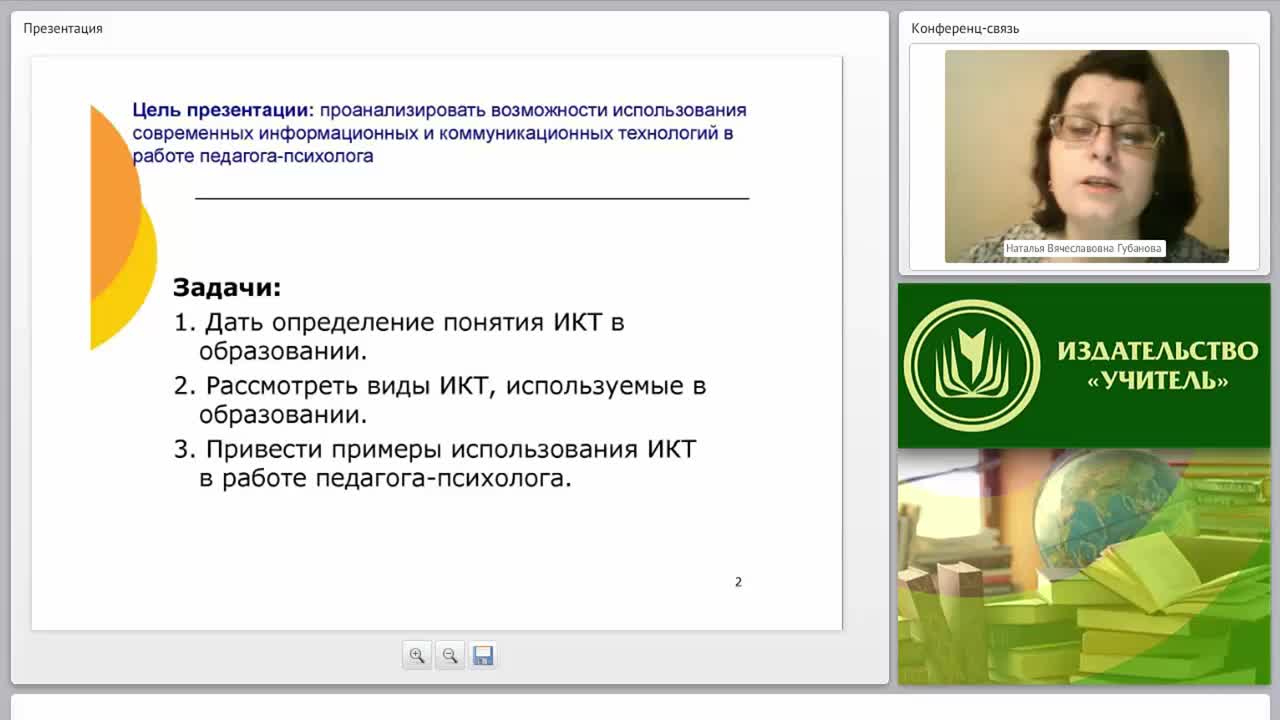Viewport: 1280px width, 720px height.
Task: Select the Конференц-связь panel title
Action: click(x=965, y=28)
